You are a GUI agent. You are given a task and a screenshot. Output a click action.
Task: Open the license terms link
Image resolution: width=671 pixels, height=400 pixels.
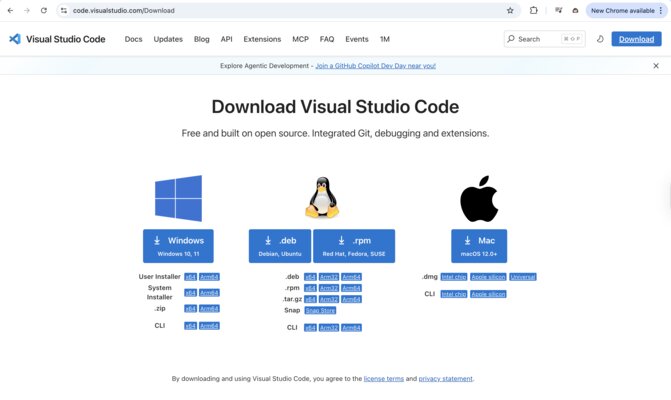pyautogui.click(x=383, y=379)
